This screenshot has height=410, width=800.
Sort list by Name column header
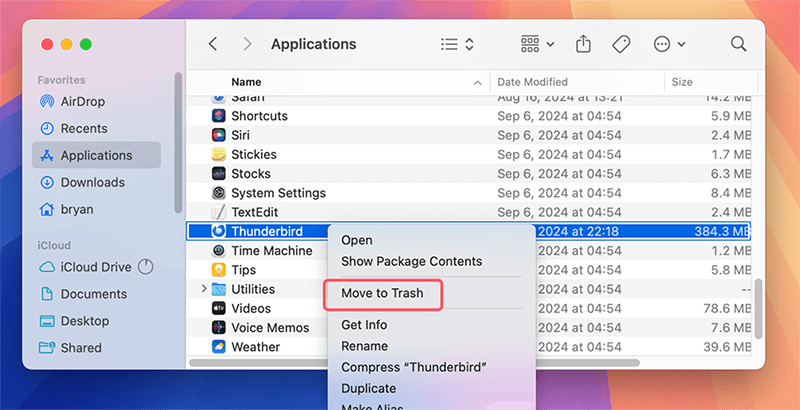pyautogui.click(x=246, y=81)
